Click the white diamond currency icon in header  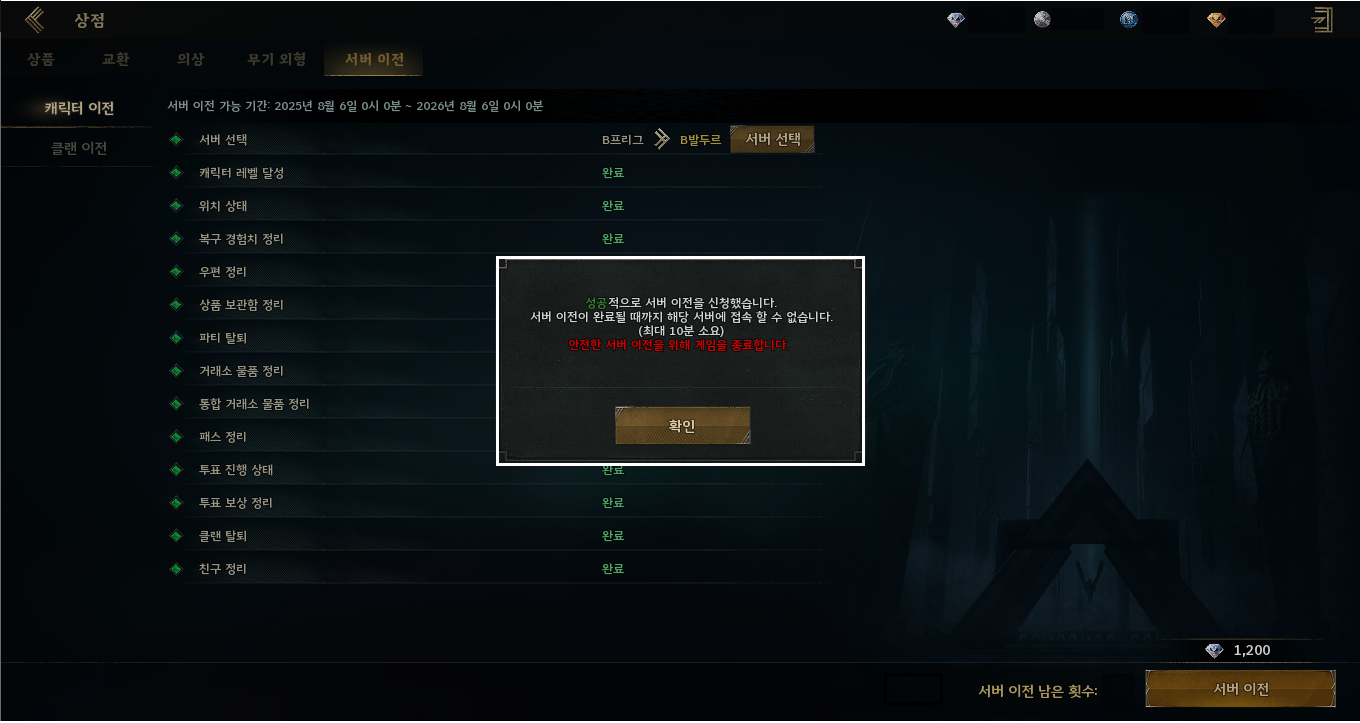pyautogui.click(x=956, y=20)
